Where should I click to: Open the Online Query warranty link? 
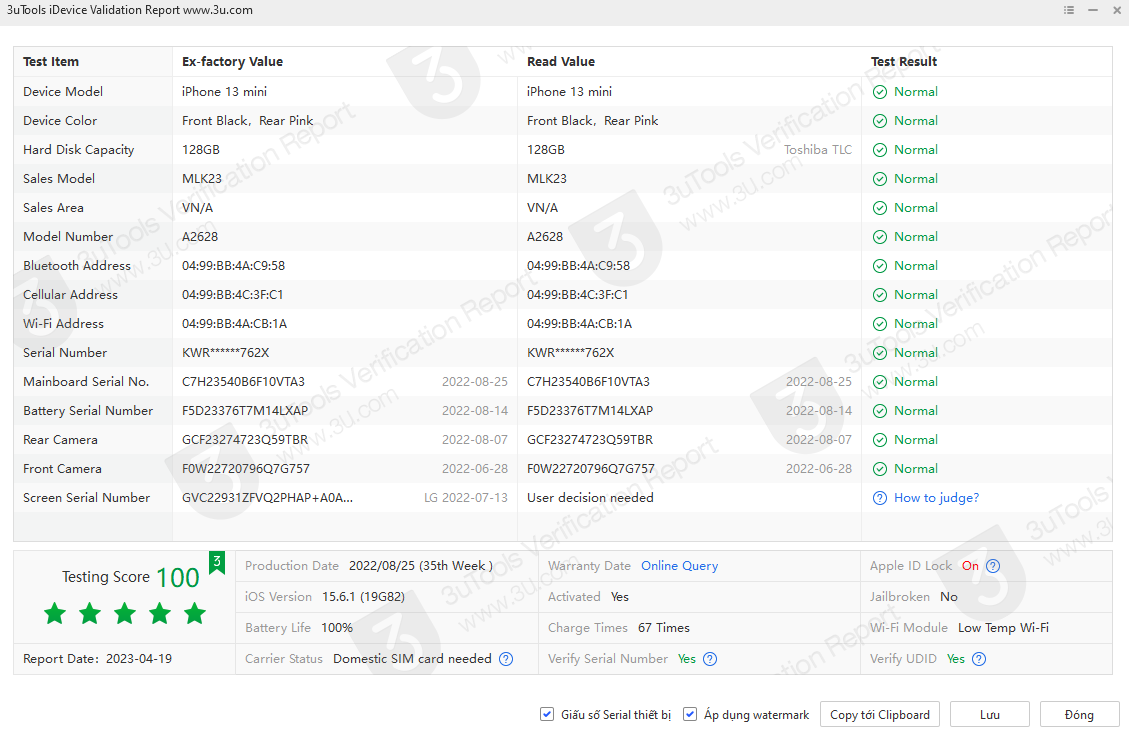[x=679, y=566]
